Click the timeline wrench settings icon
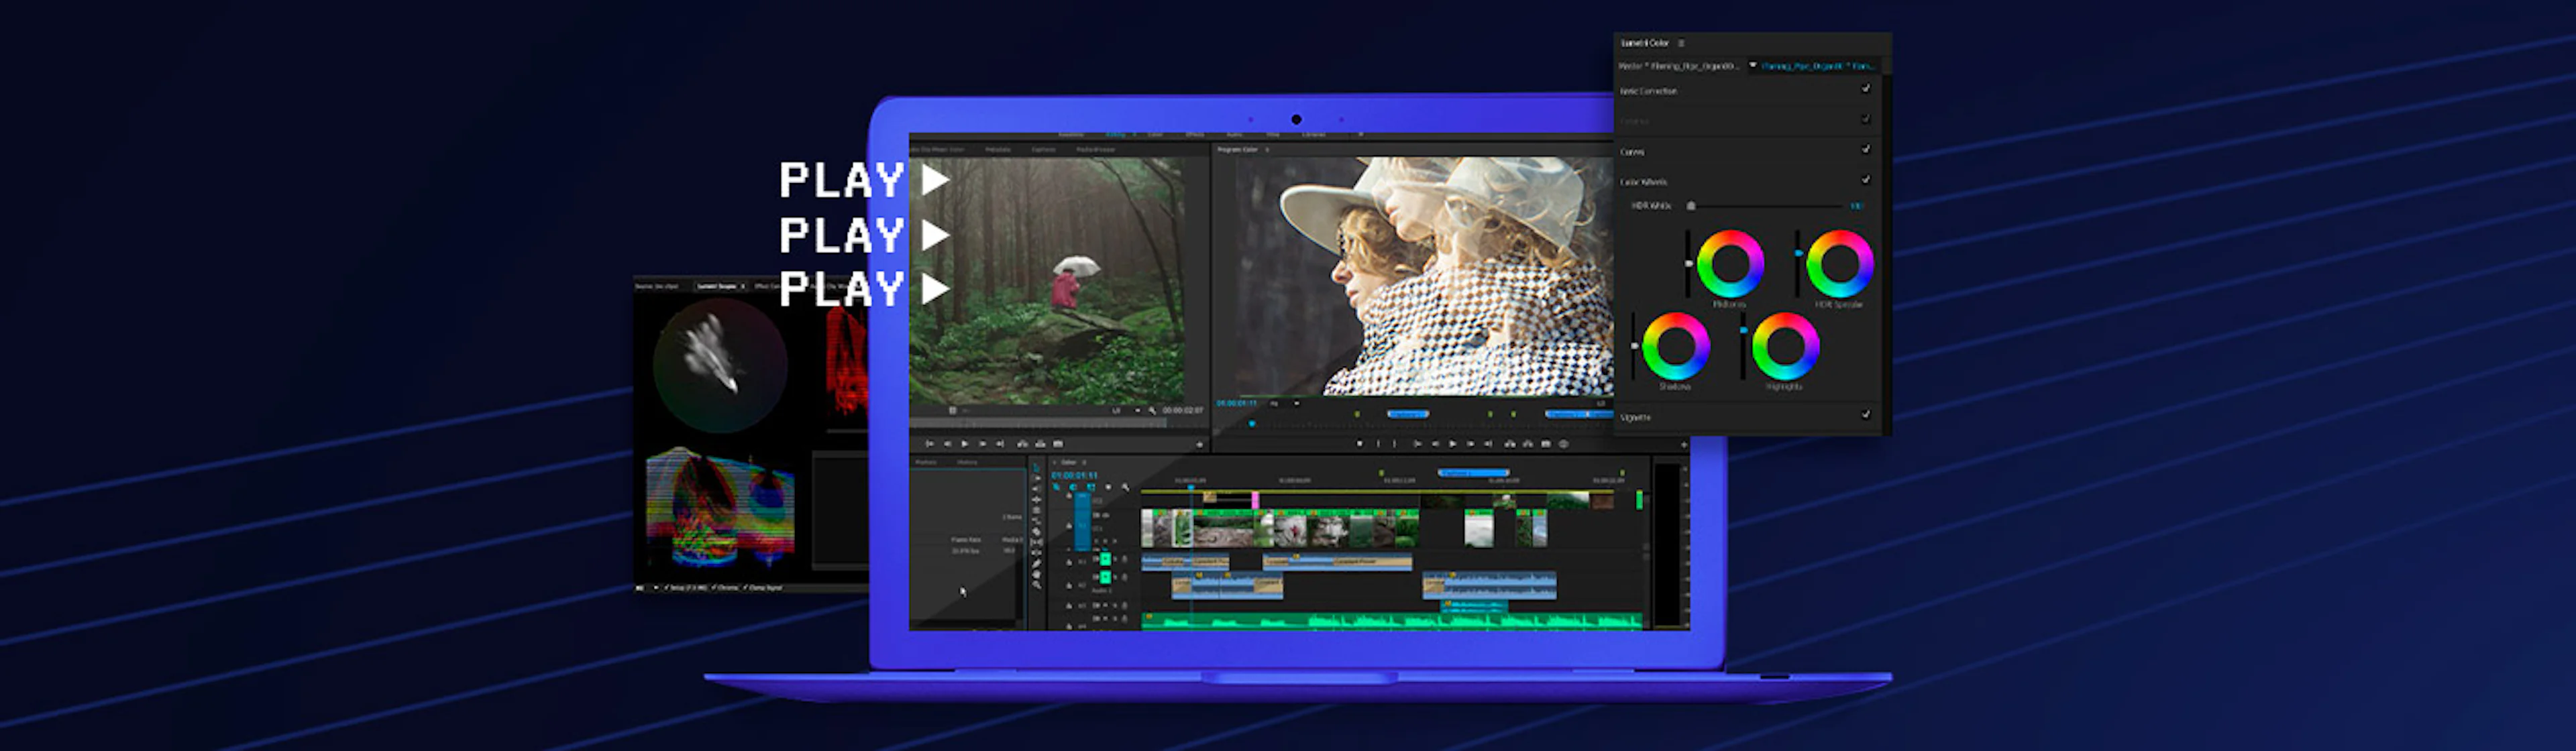Screen dimensions: 2576x751 (x=1126, y=488)
